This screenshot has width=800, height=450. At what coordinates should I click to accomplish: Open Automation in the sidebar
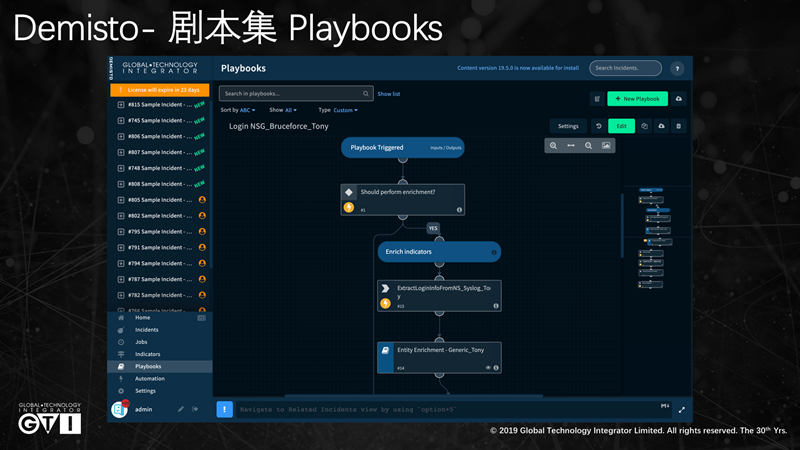click(x=149, y=379)
